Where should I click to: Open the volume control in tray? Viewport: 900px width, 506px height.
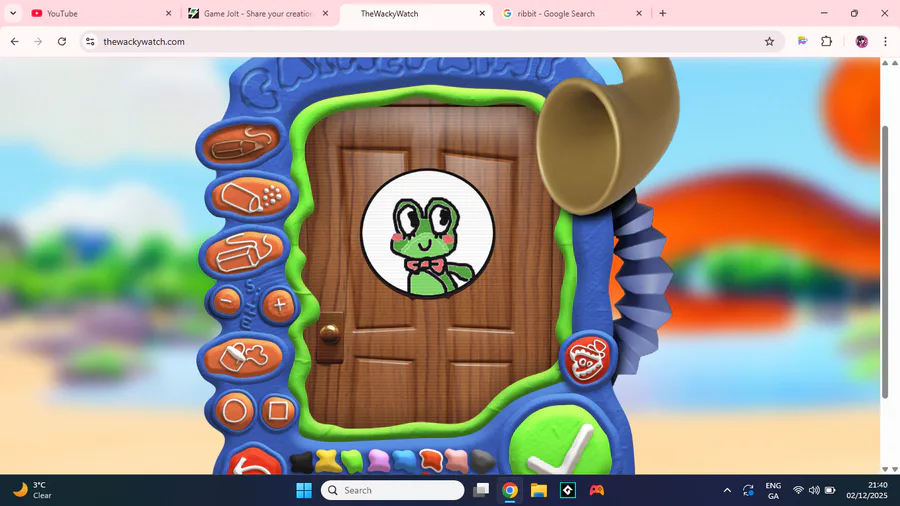pyautogui.click(x=814, y=491)
